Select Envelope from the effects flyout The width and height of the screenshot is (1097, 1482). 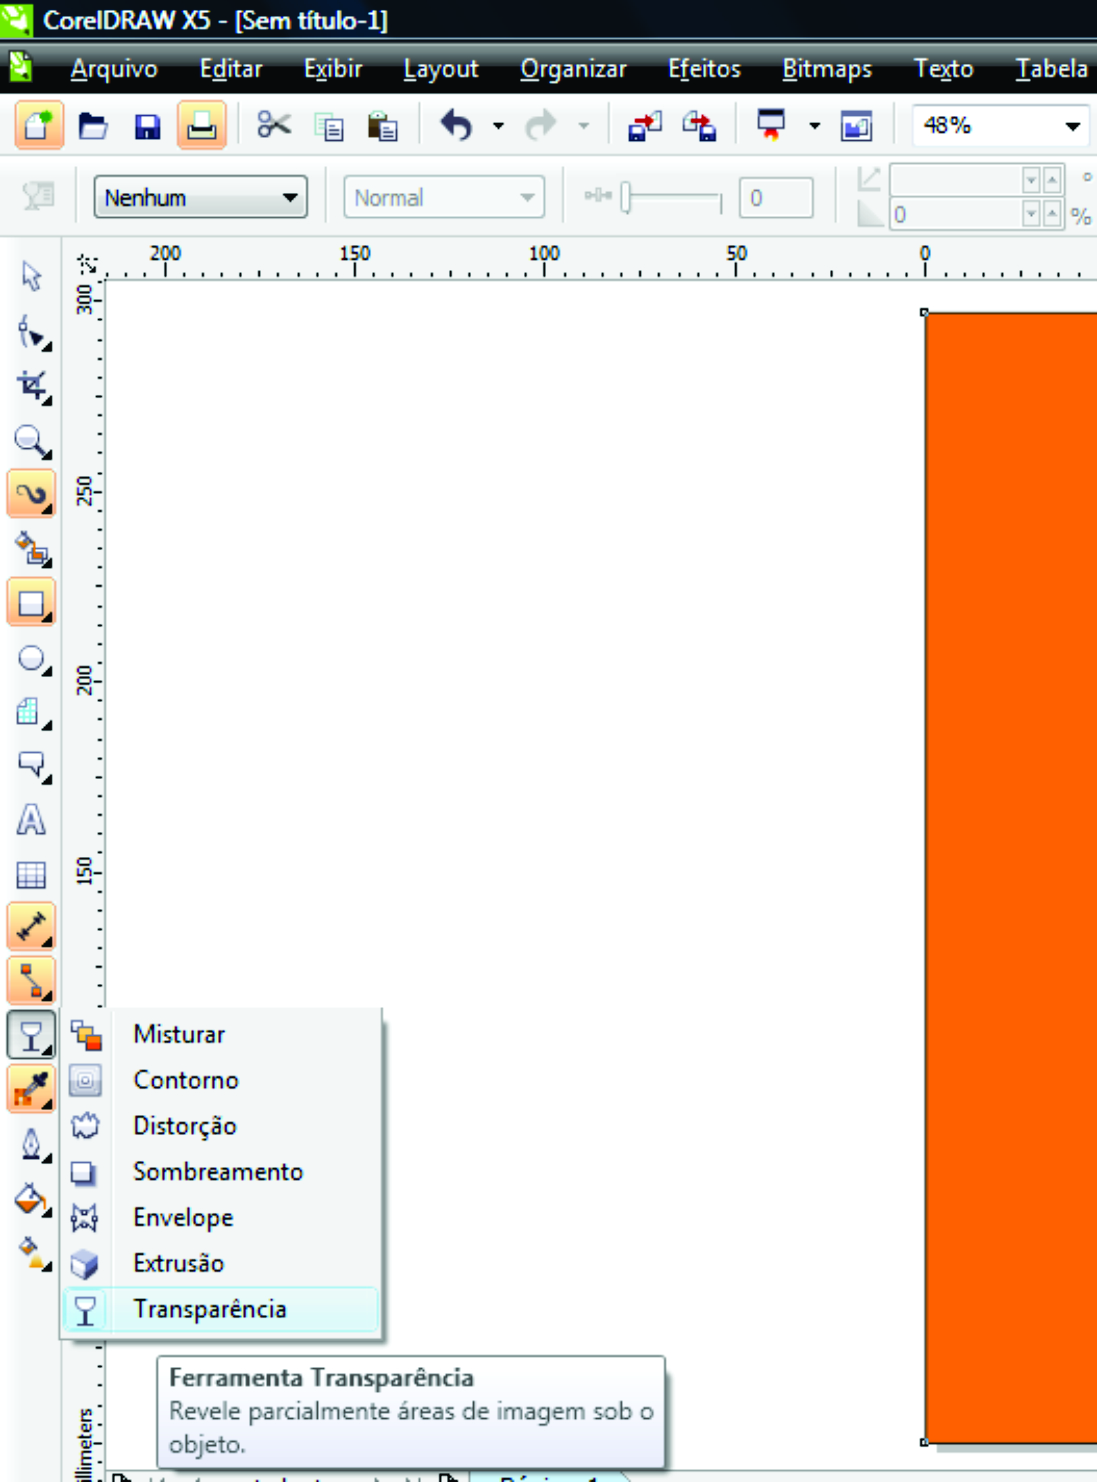point(182,1217)
